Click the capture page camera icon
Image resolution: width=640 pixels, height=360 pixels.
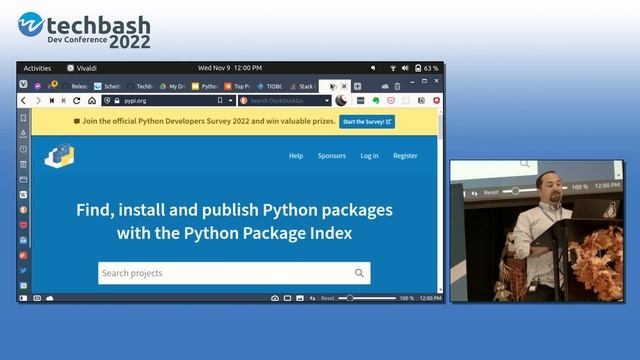(275, 298)
